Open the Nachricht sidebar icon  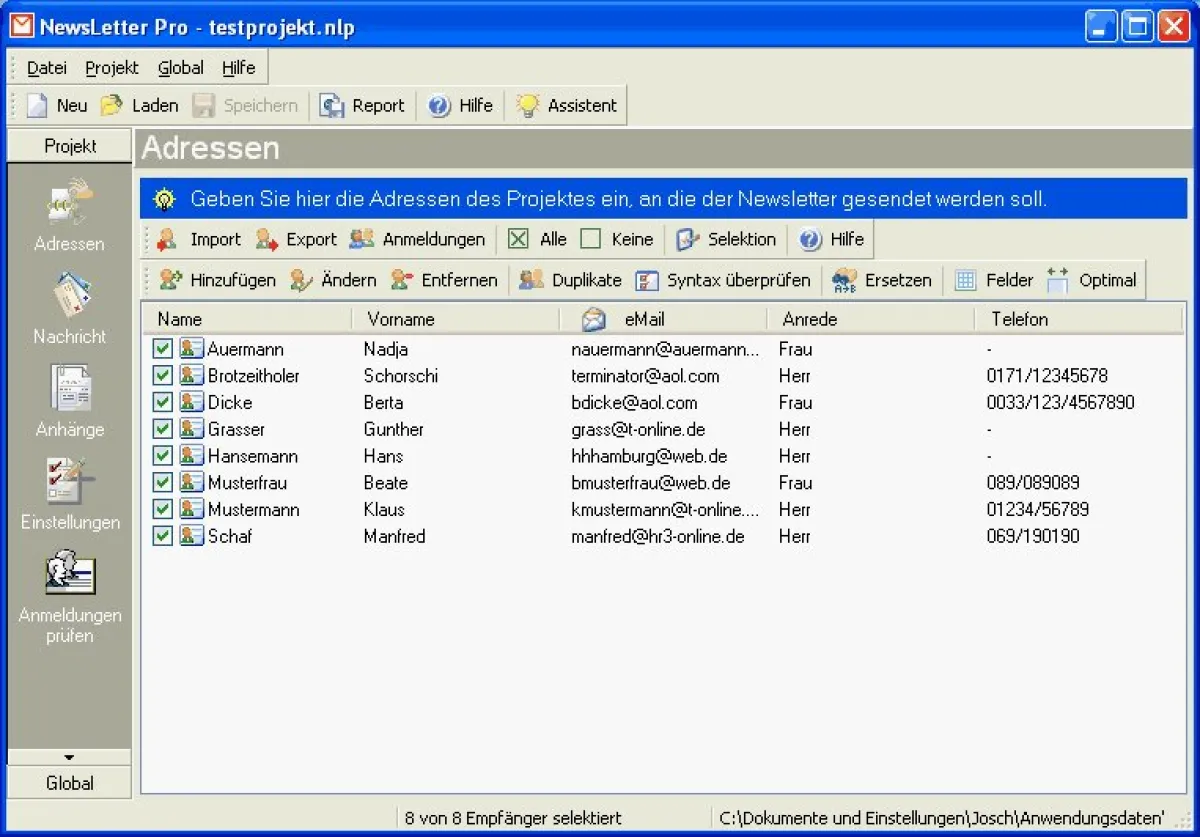69,298
